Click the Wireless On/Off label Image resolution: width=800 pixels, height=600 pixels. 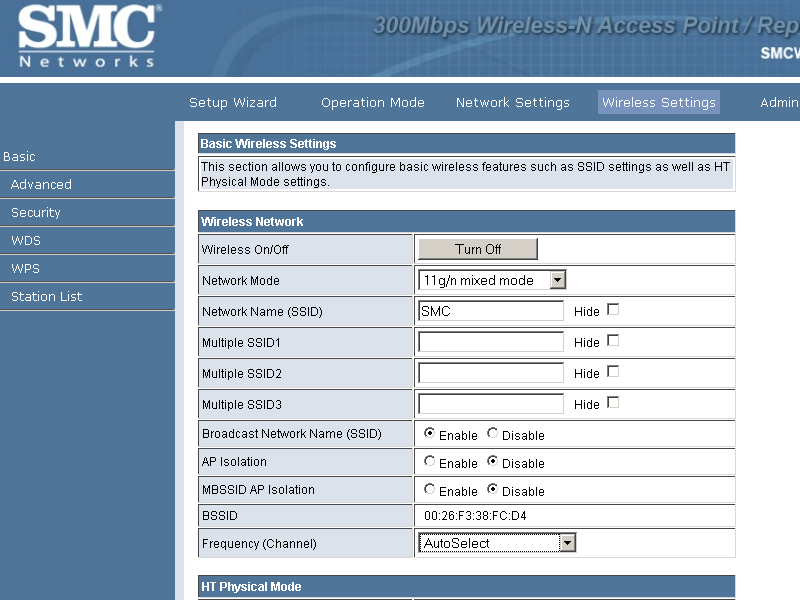pos(245,249)
